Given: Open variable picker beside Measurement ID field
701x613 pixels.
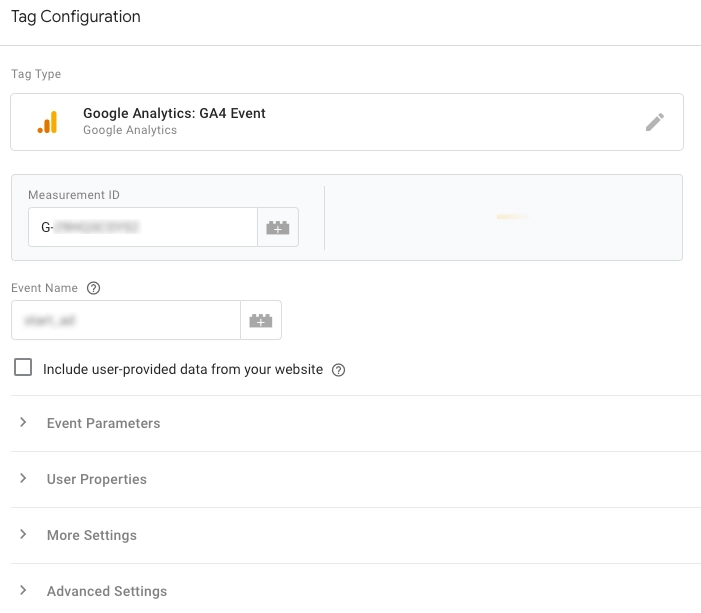Looking at the screenshot, I should pos(277,227).
